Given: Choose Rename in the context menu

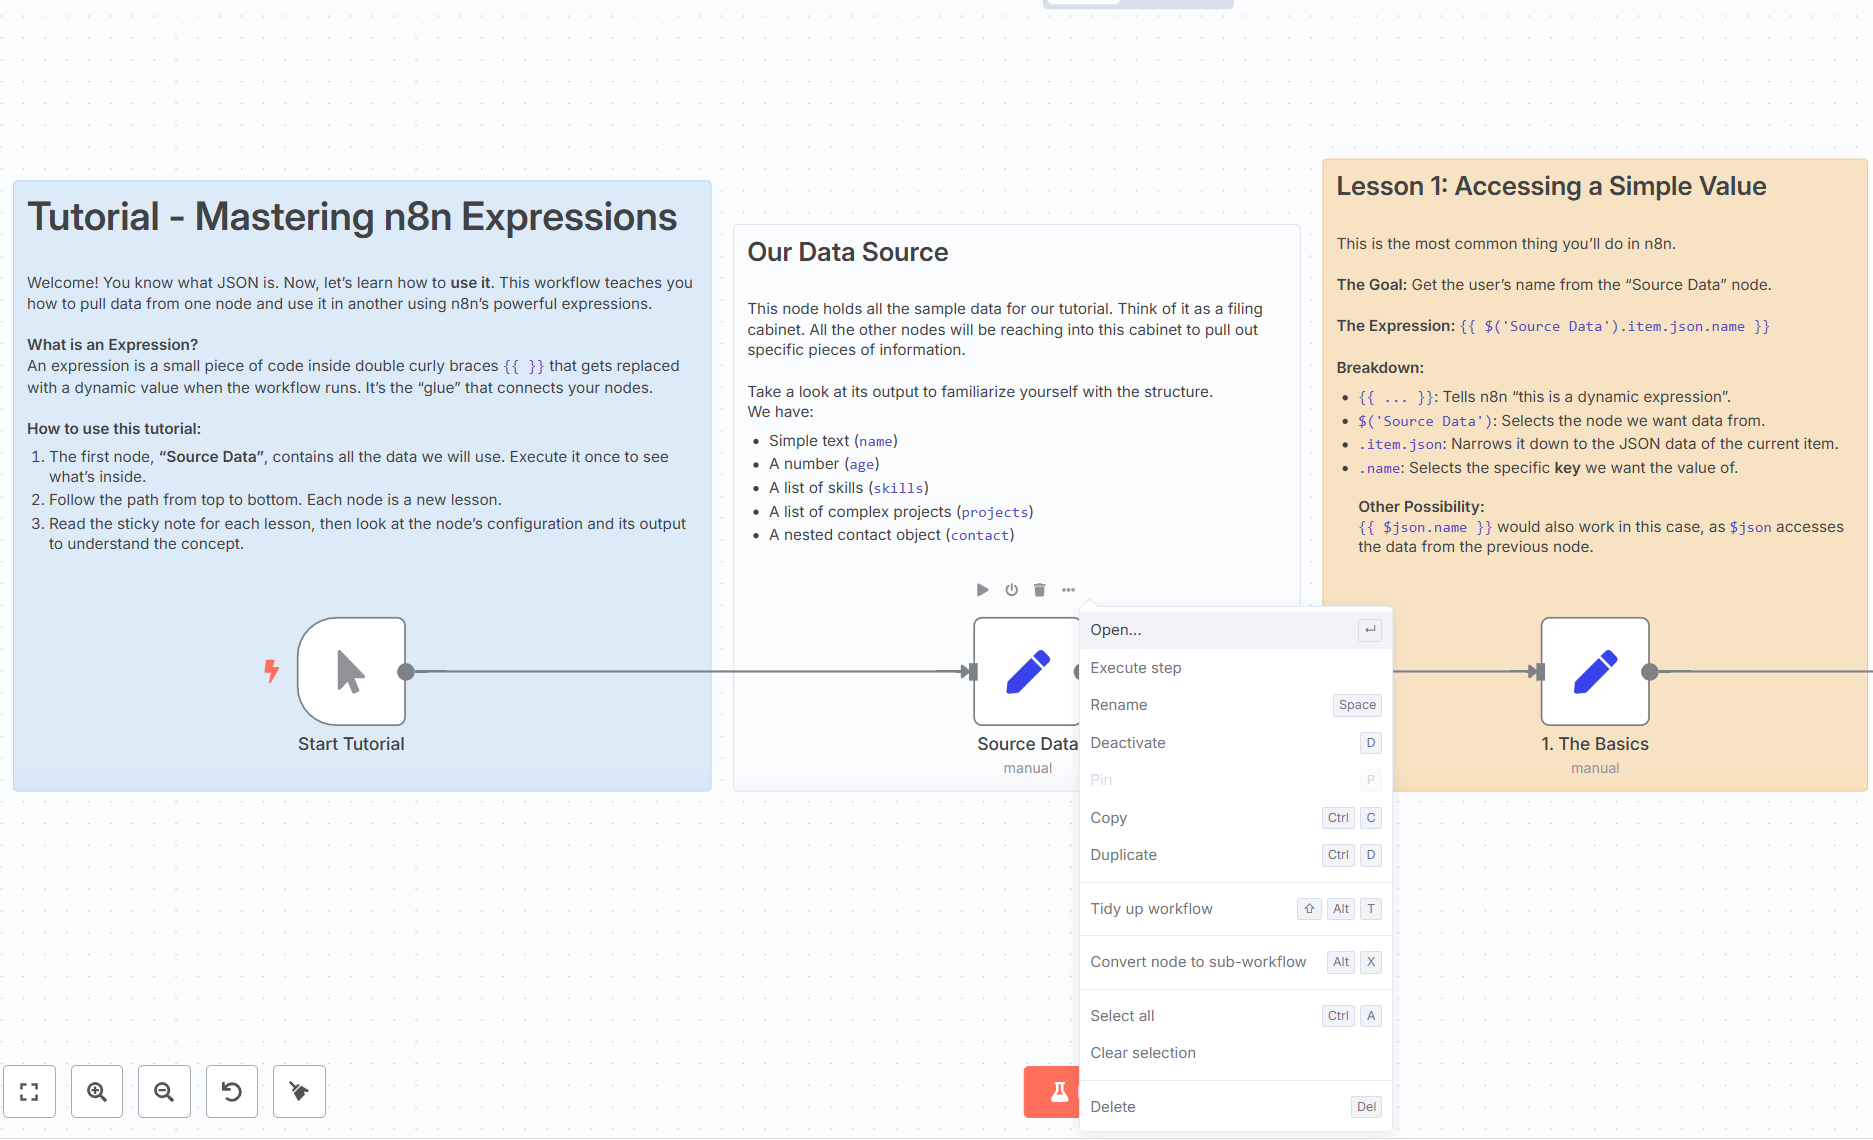Looking at the screenshot, I should (x=1236, y=705).
